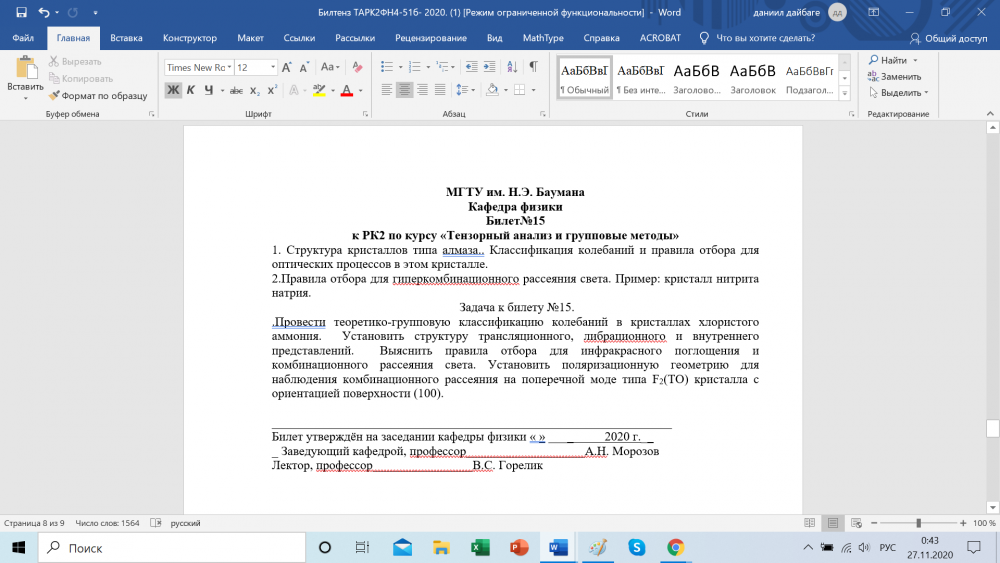Image resolution: width=1000 pixels, height=563 pixels.
Task: Toggle bold formatting (Ж)
Action: click(173, 90)
